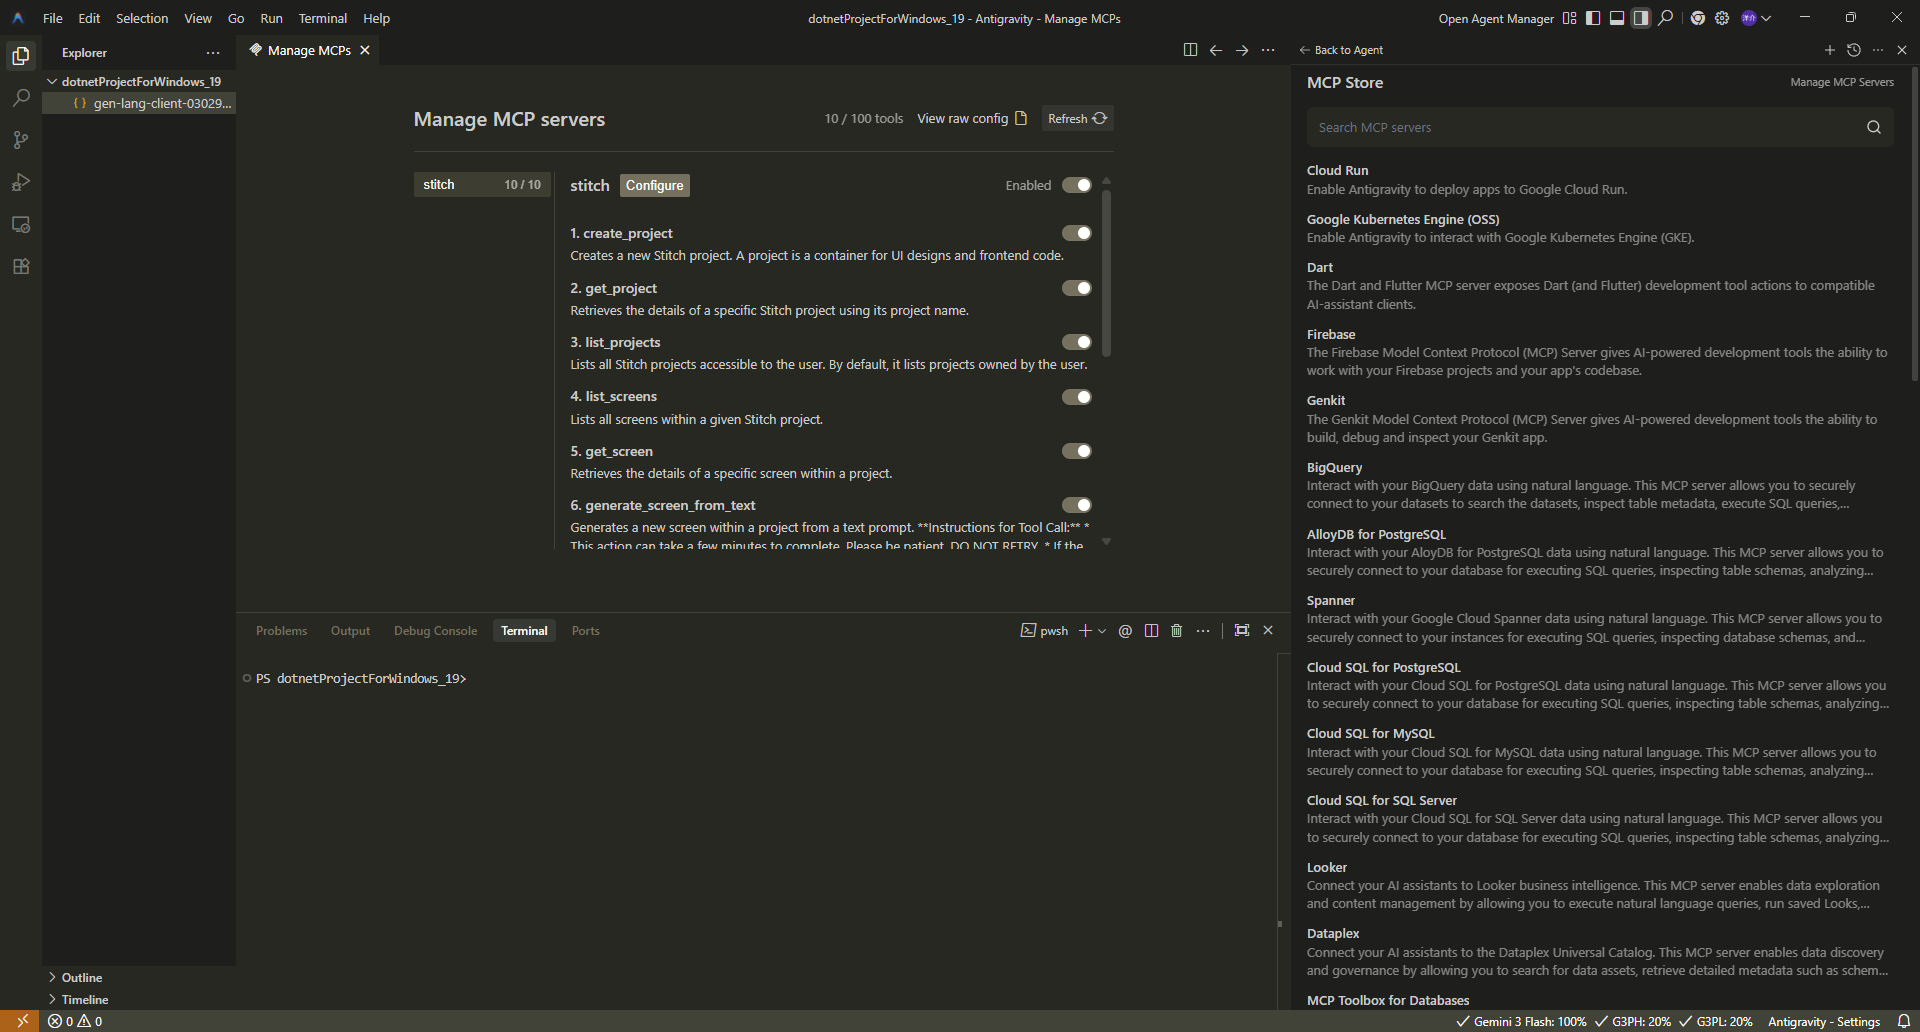Toggle the stitch server Enabled switch
Image resolution: width=1920 pixels, height=1032 pixels.
click(1076, 185)
